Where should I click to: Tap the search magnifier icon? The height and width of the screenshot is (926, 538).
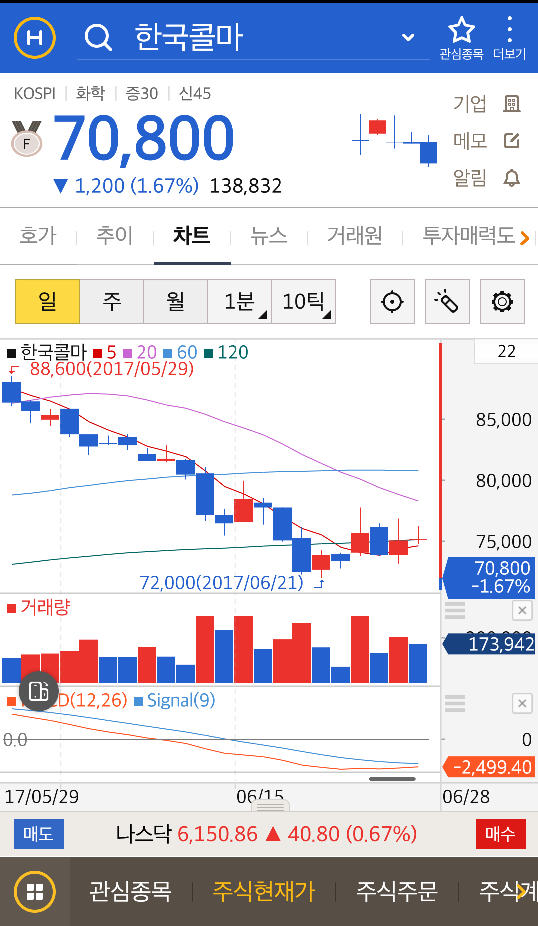click(98, 37)
